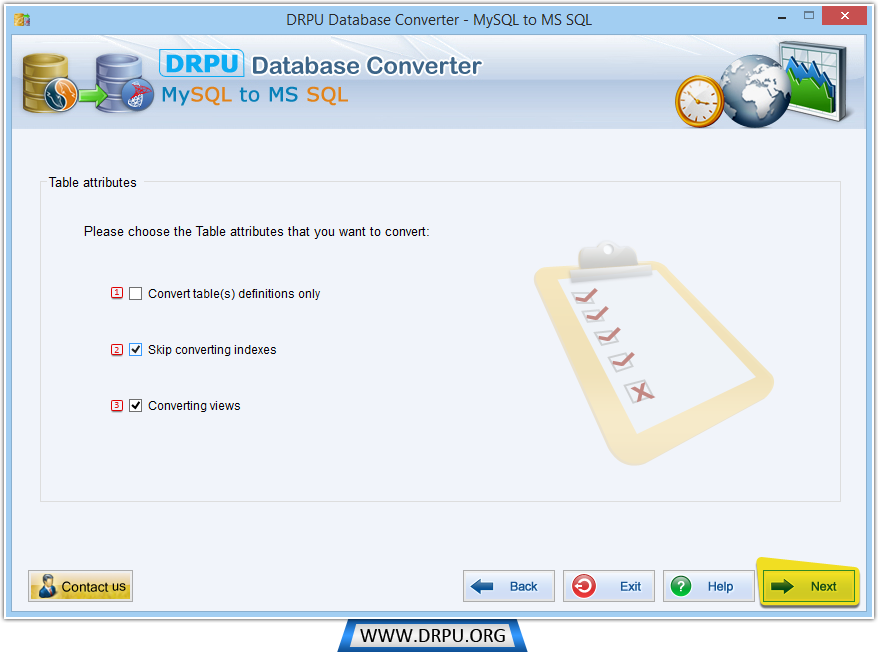878x652 pixels.
Task: Click the 'Convert table(s) definitions only' label
Action: pyautogui.click(x=234, y=294)
